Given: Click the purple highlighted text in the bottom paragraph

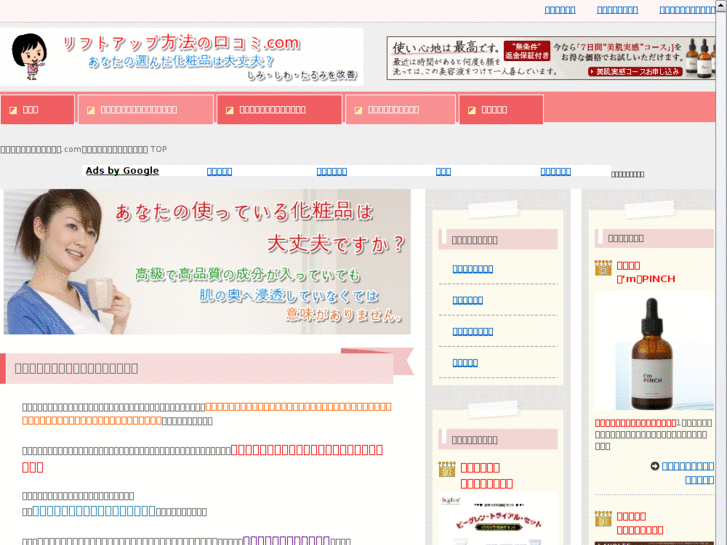Looking at the screenshot, I should 286,540.
